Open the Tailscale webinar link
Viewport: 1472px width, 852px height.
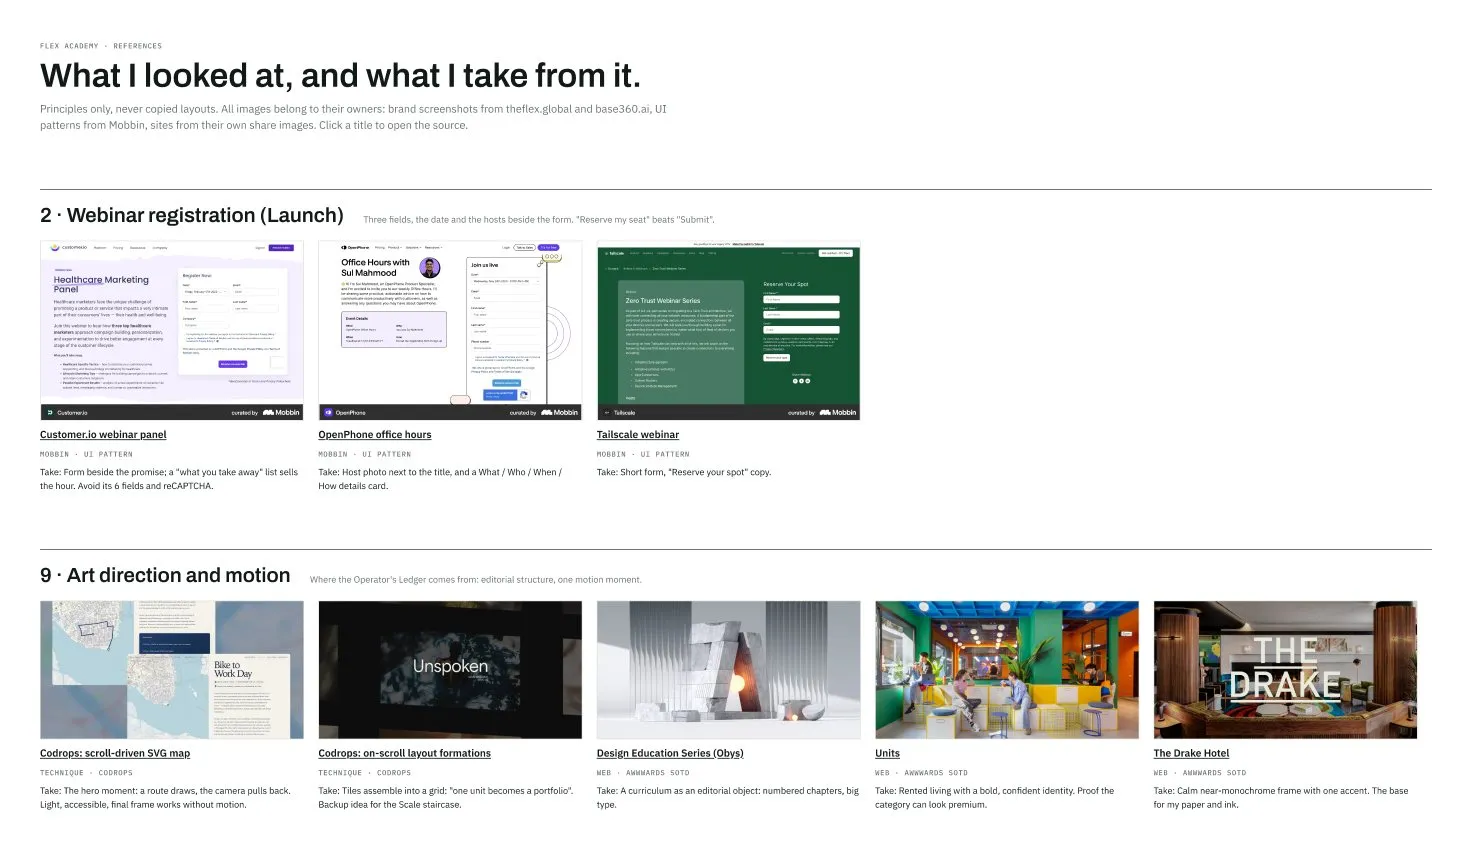point(638,435)
